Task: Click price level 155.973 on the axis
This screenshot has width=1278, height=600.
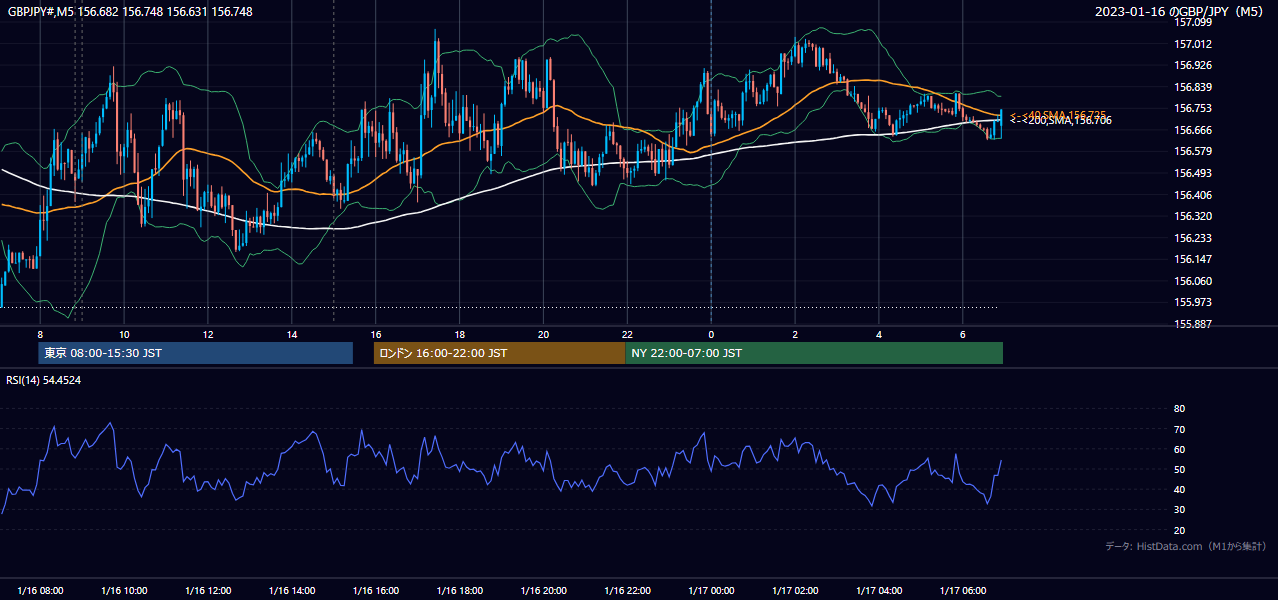Action: [1193, 302]
